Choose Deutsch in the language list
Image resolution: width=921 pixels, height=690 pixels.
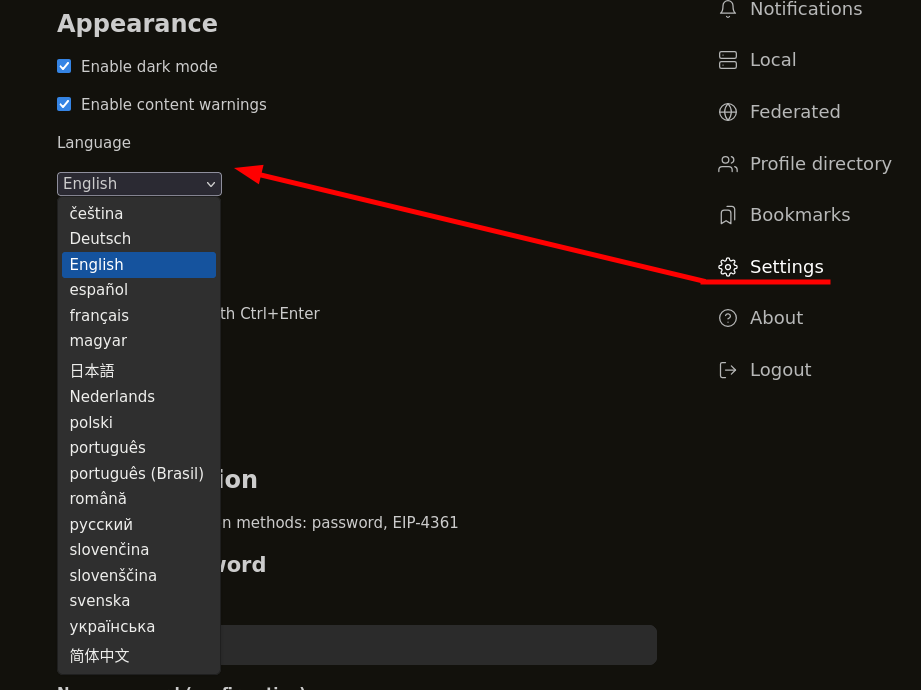coord(139,238)
